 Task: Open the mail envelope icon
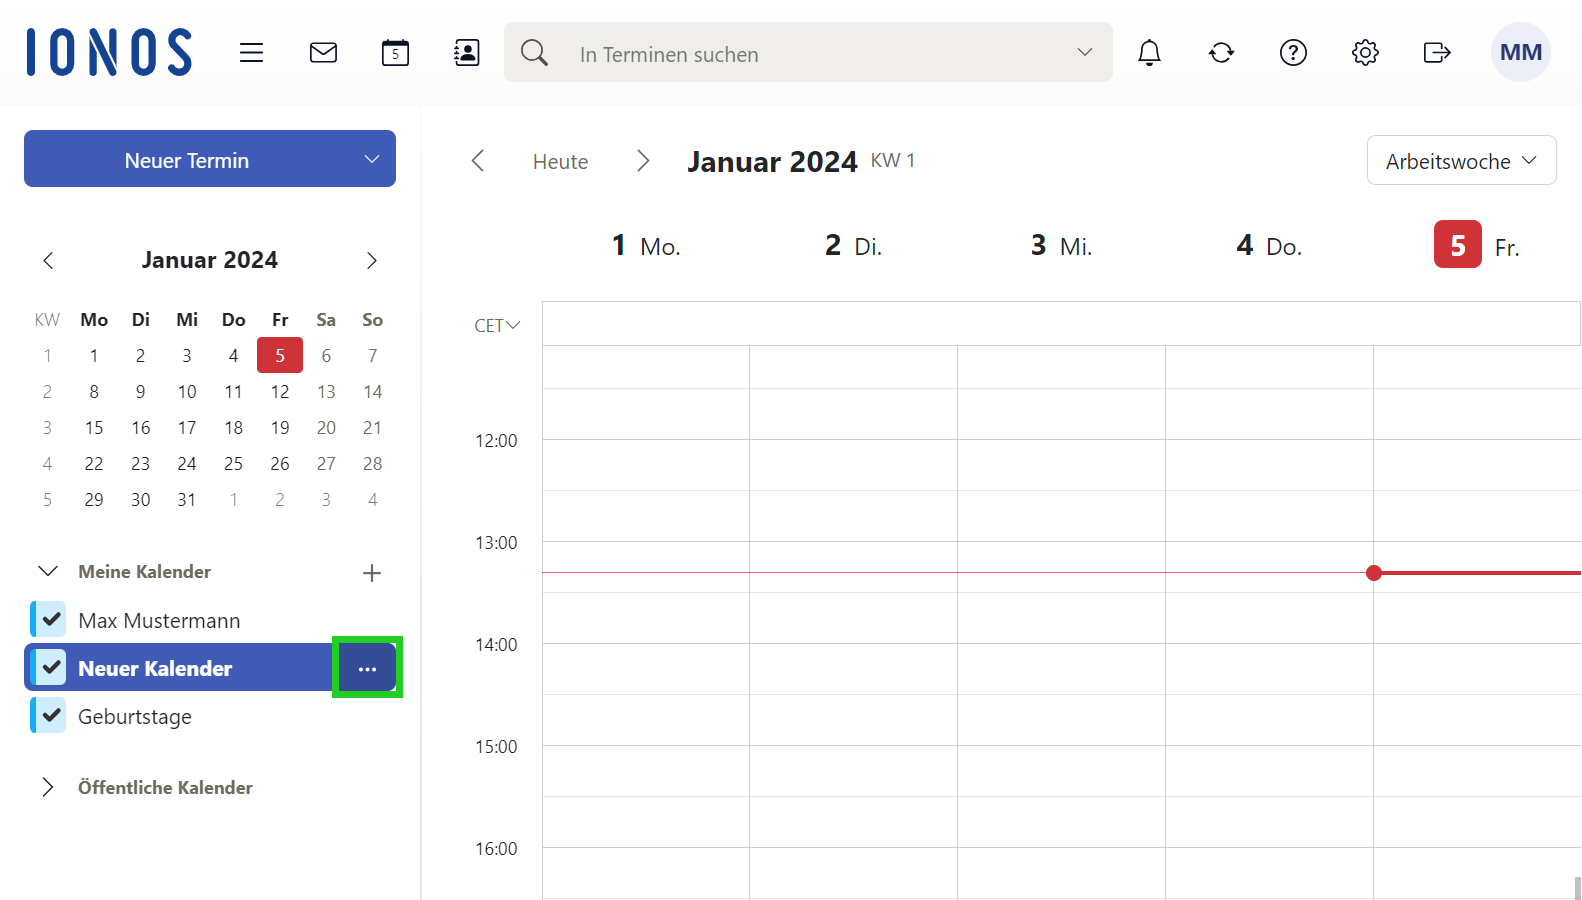[323, 53]
